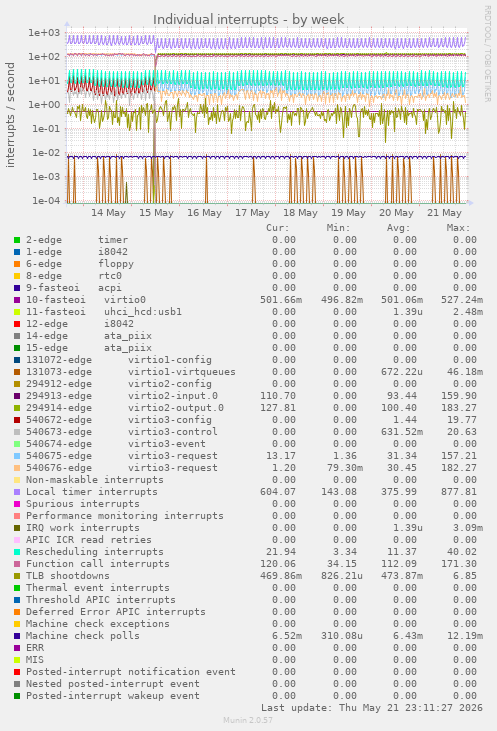Click the 'Last update' timestamp line

click(372, 708)
